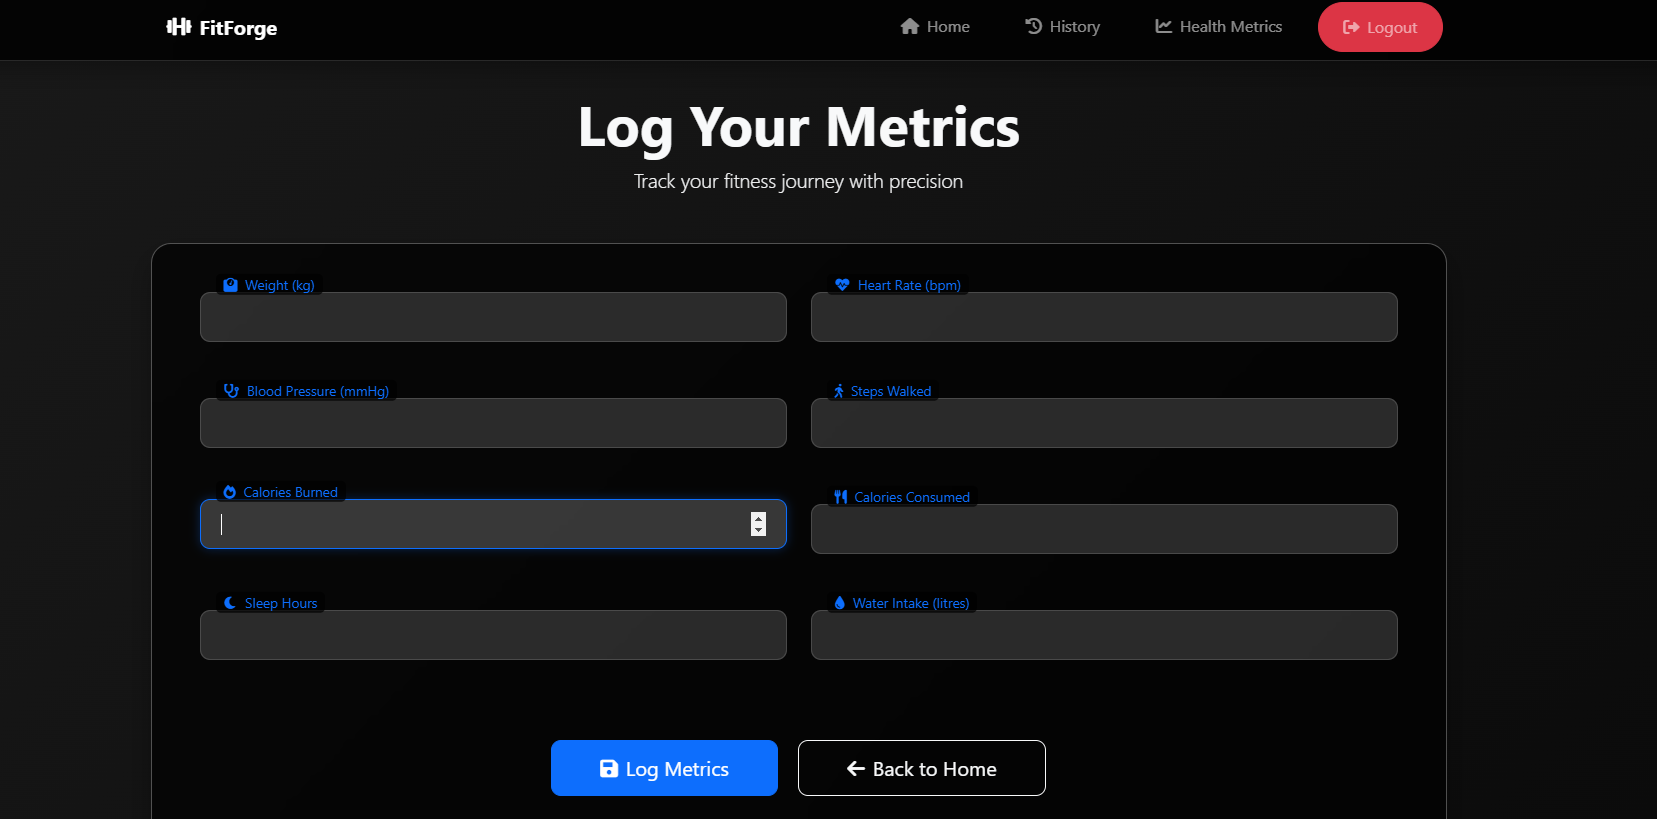Screen dimensions: 1657x819
Task: Click the History clock icon
Action: (x=1034, y=27)
